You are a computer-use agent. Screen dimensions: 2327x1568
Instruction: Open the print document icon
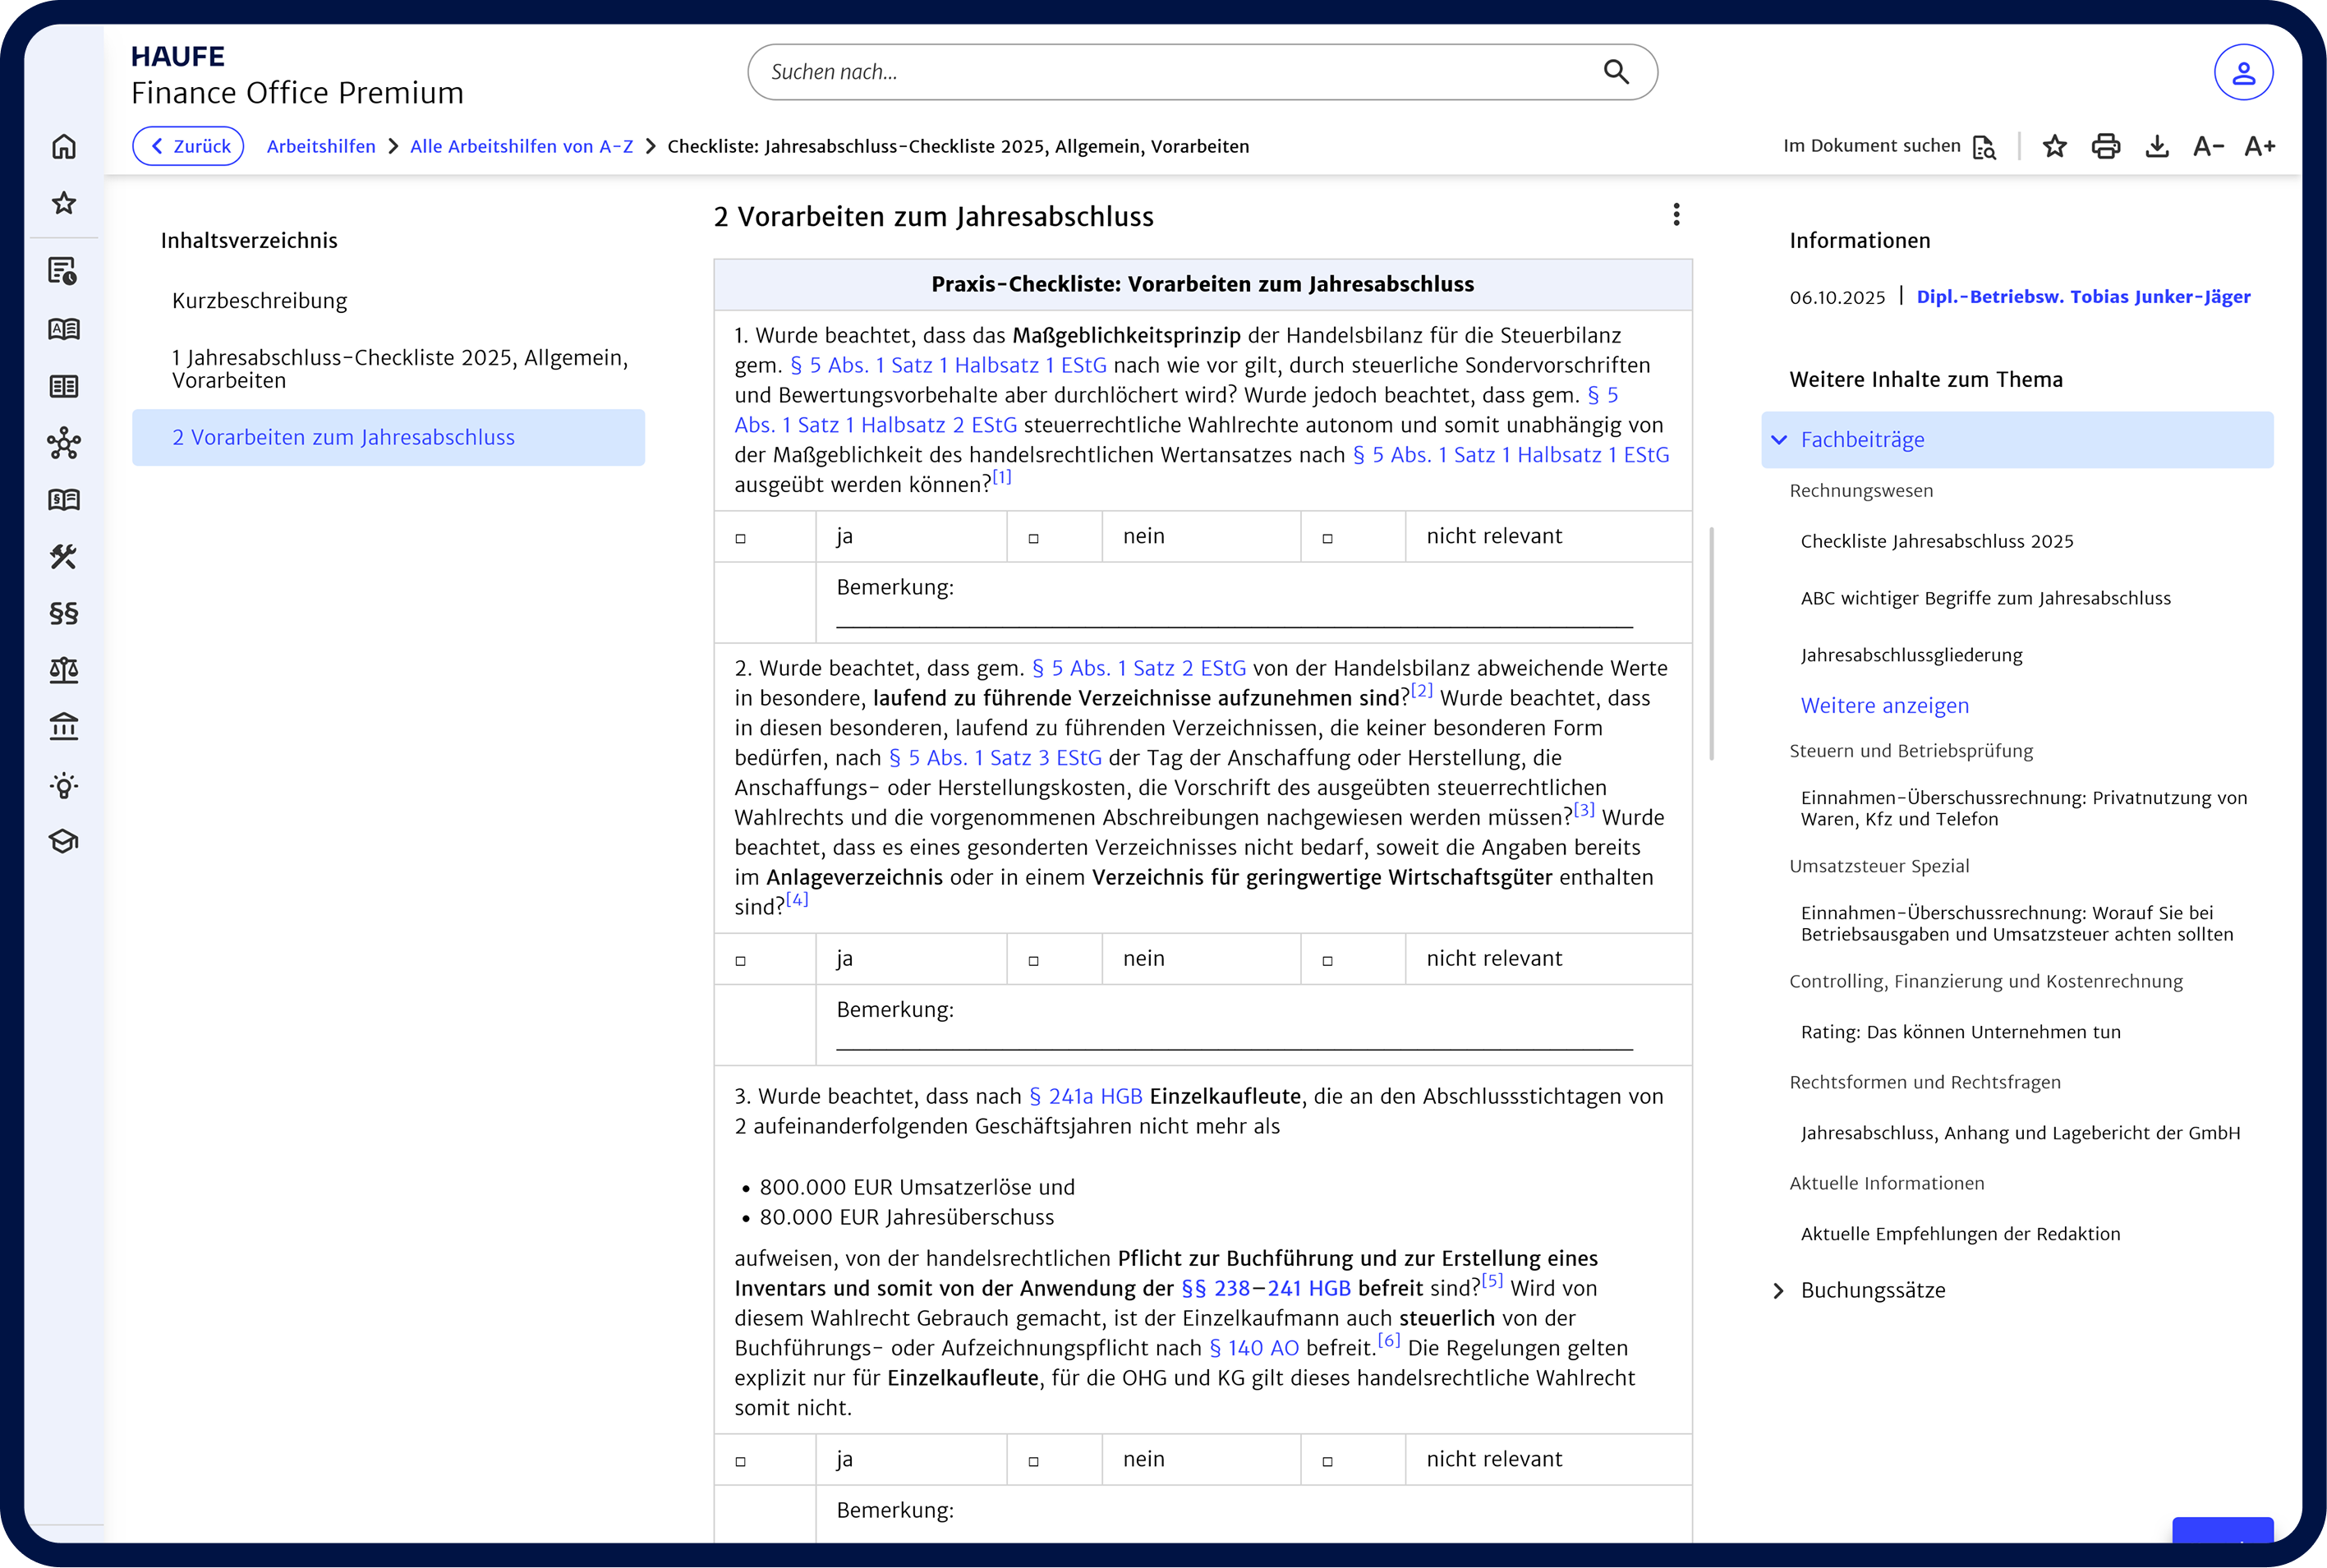(2105, 147)
